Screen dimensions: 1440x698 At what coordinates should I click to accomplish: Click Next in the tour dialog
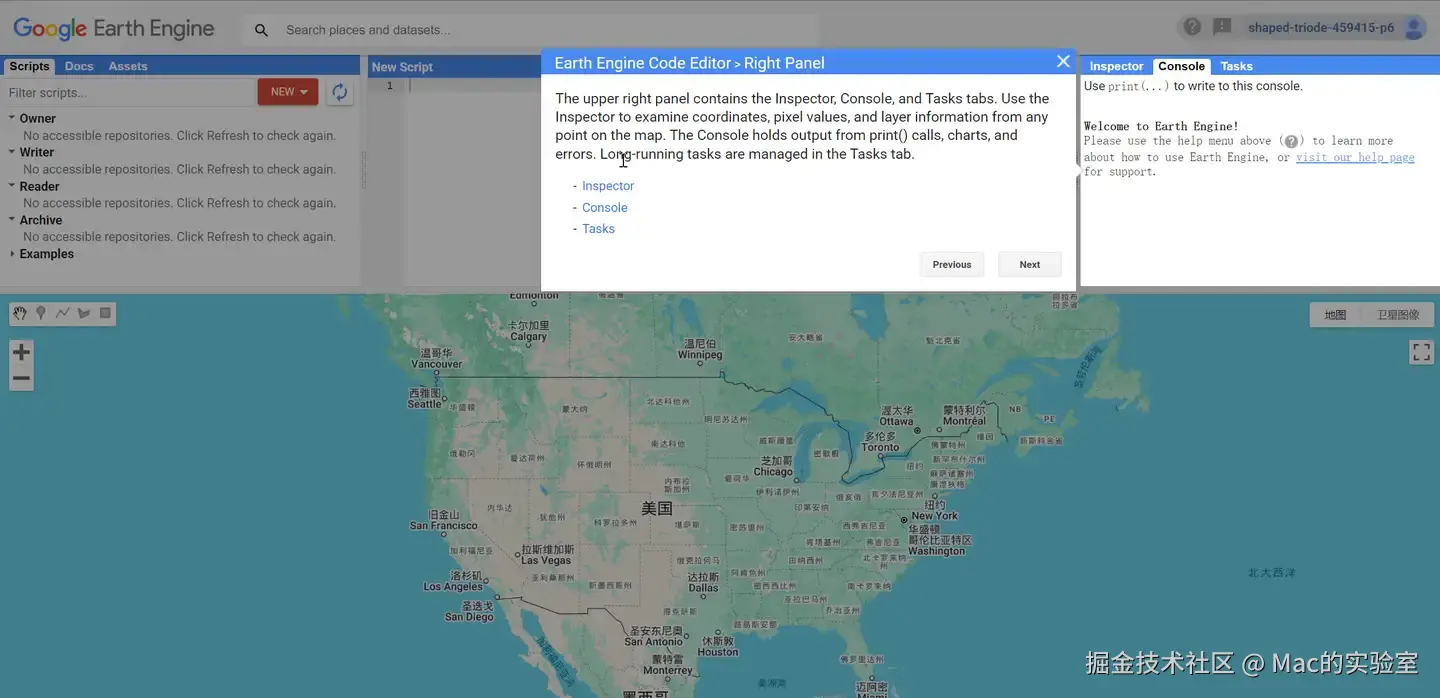[x=1029, y=265]
